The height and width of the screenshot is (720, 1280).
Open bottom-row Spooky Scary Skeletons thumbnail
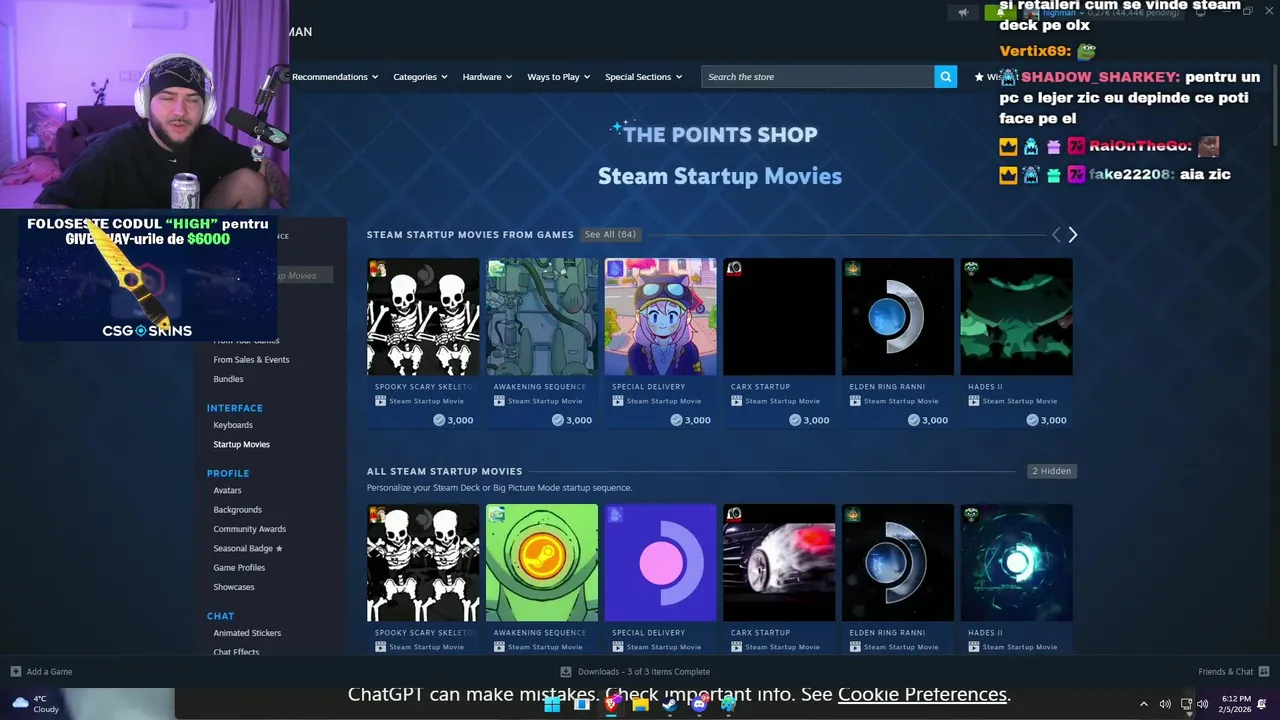pos(423,562)
